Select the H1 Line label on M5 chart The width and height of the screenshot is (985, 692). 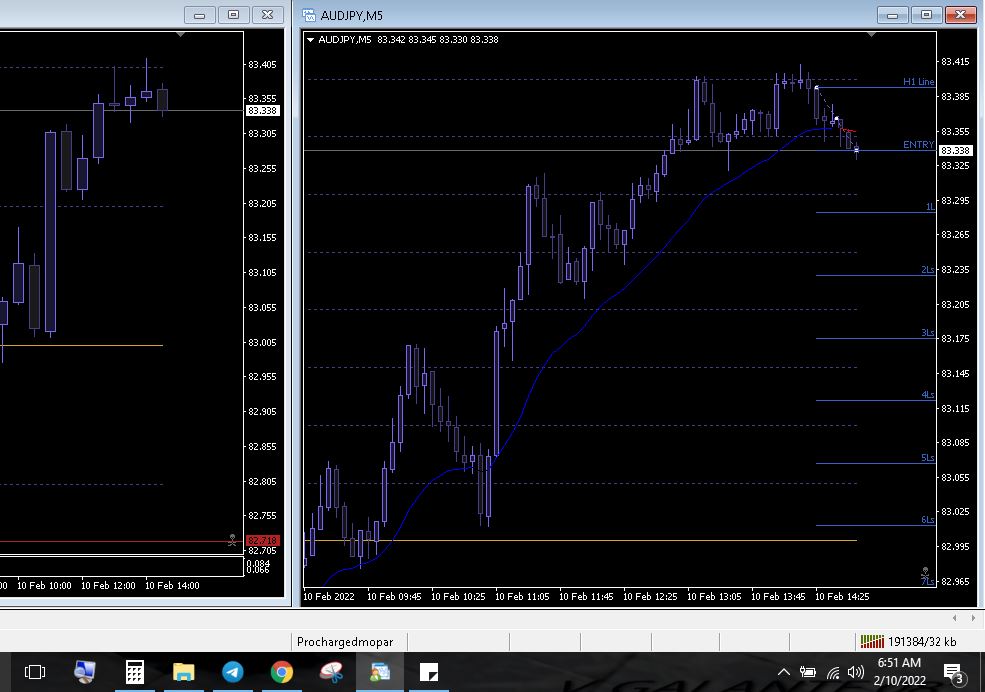(918, 82)
